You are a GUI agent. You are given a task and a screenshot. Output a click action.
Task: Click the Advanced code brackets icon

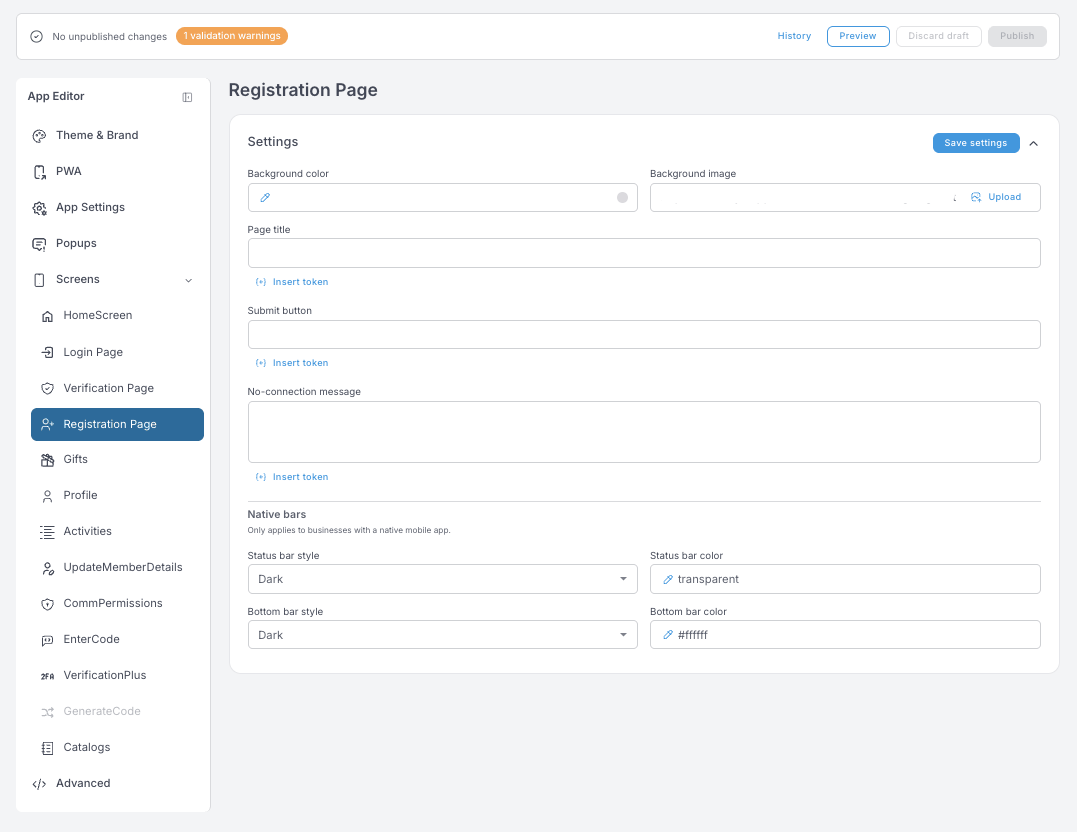[39, 784]
